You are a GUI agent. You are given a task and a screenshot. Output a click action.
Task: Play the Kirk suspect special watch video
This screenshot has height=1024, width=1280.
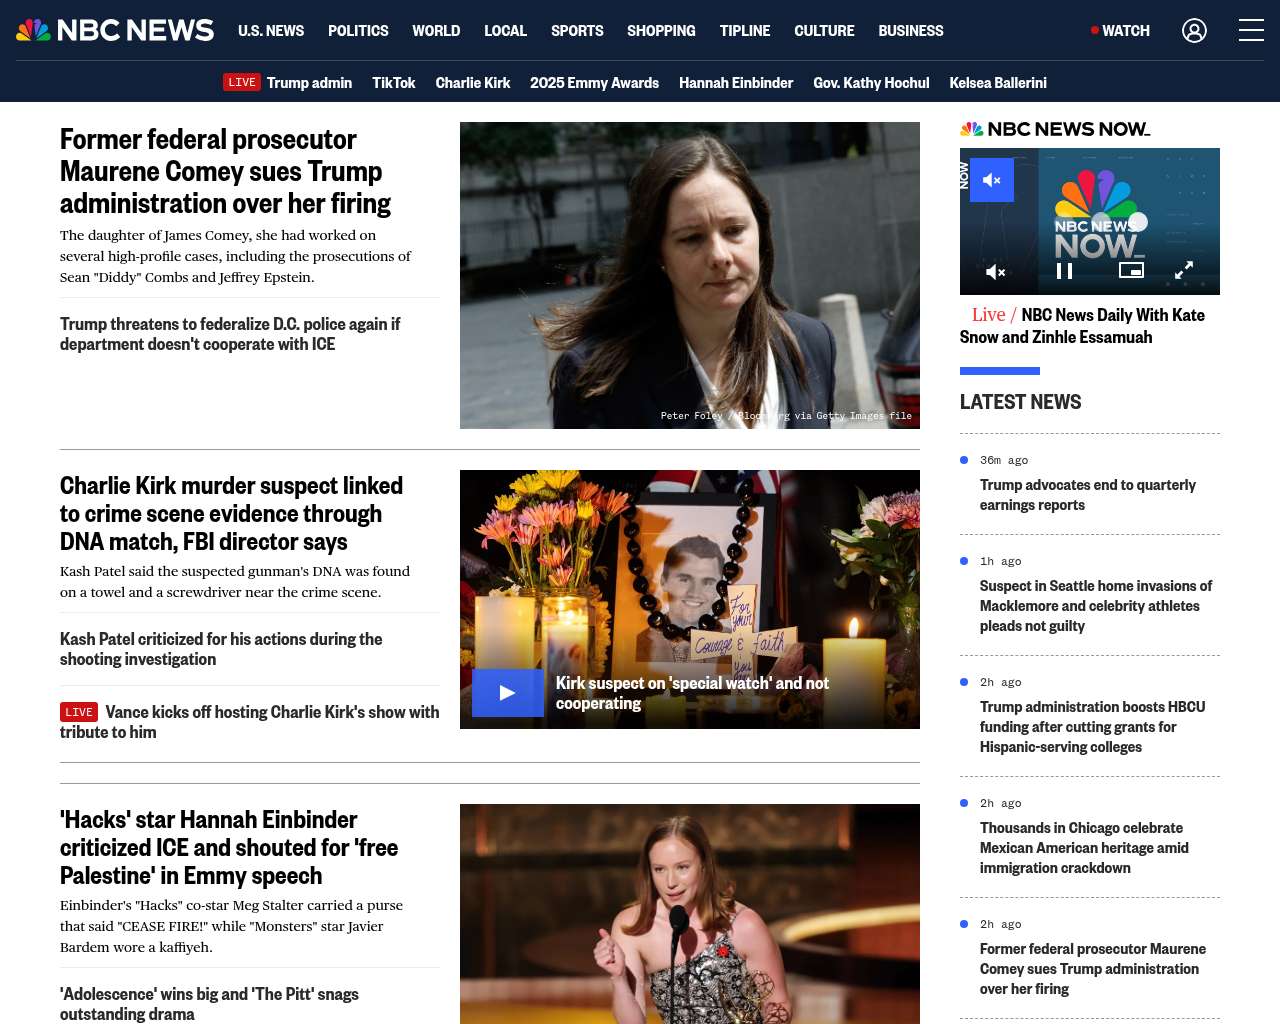pos(508,693)
